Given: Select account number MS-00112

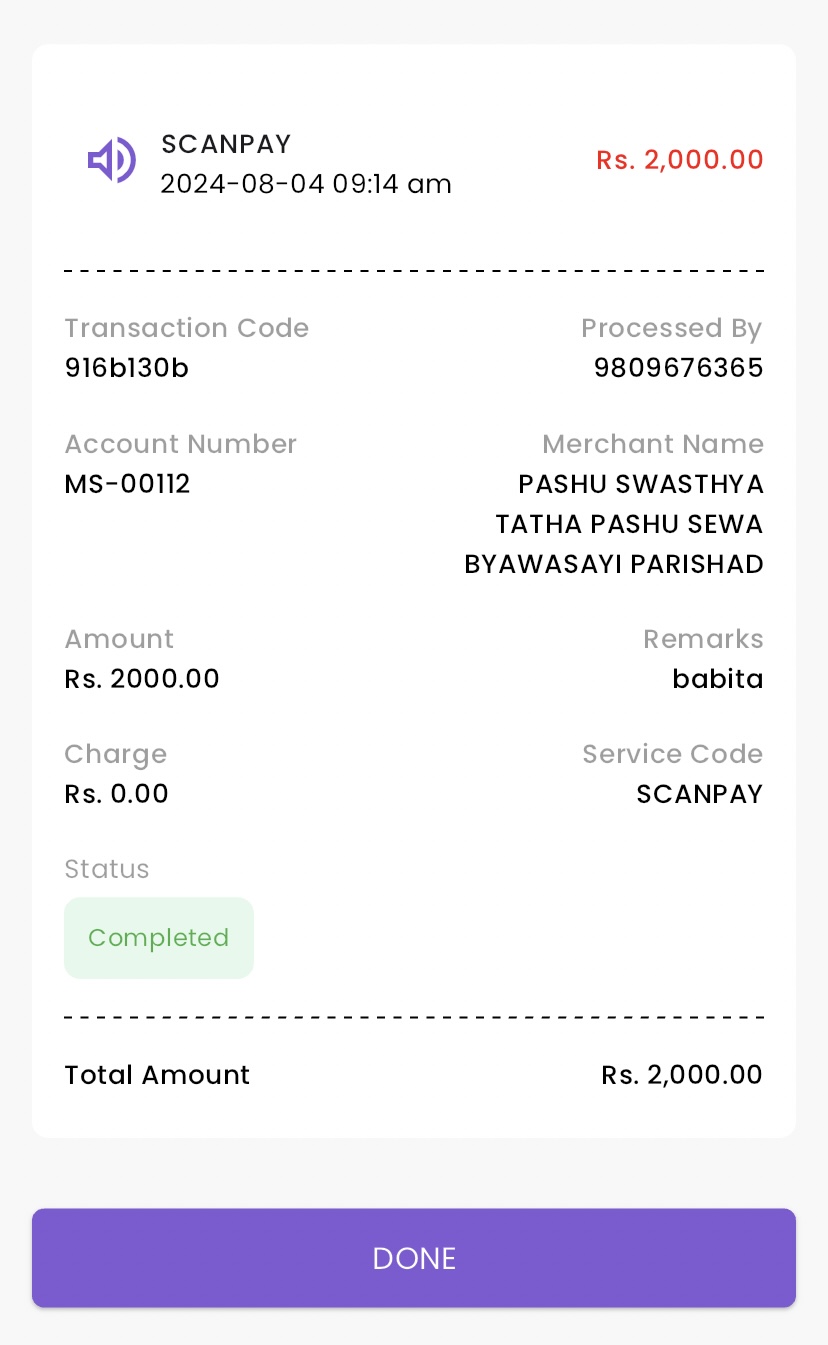Looking at the screenshot, I should coord(128,484).
